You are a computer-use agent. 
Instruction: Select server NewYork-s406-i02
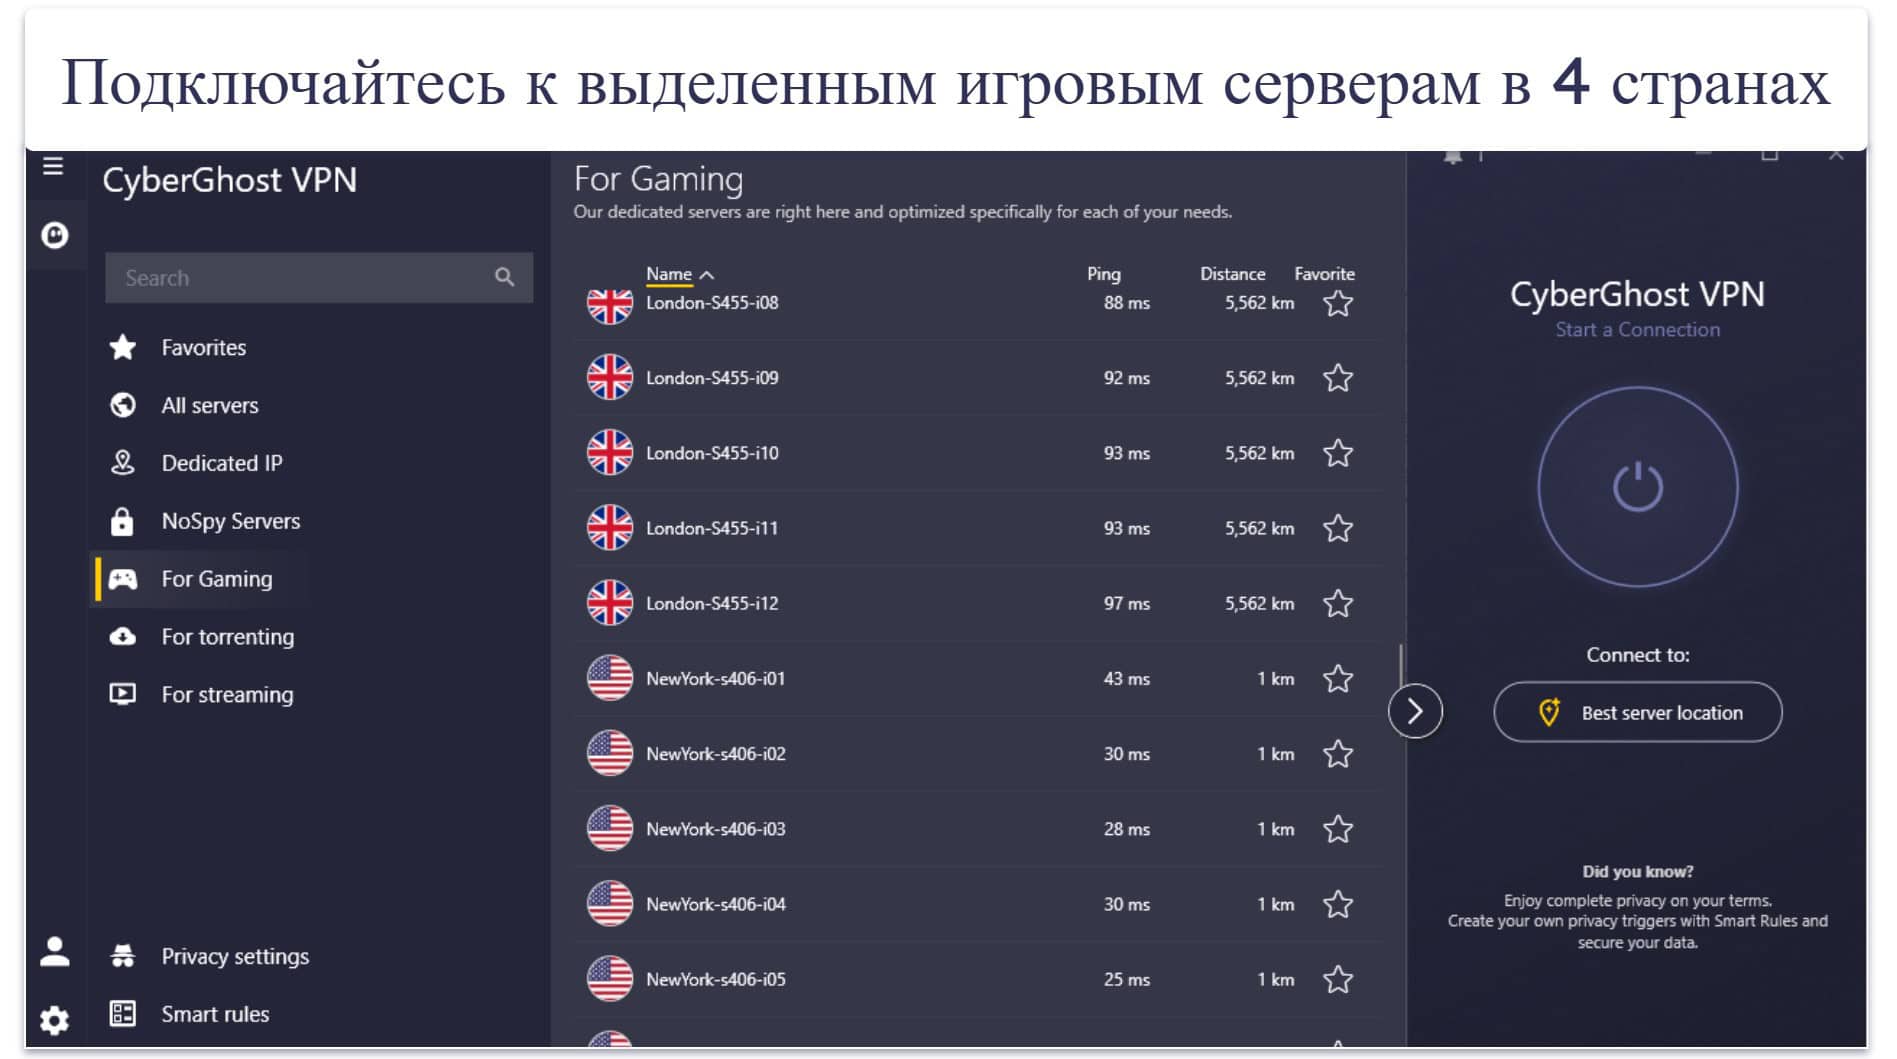click(x=978, y=754)
